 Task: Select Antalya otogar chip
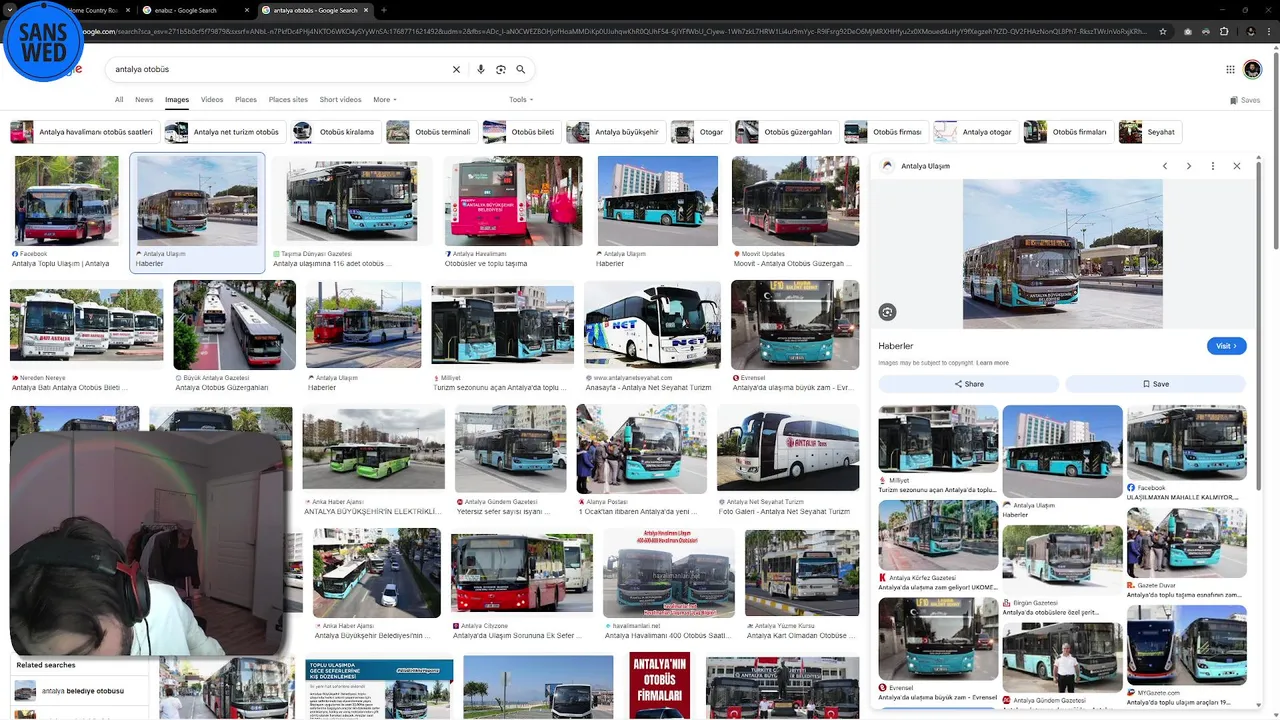[975, 132]
